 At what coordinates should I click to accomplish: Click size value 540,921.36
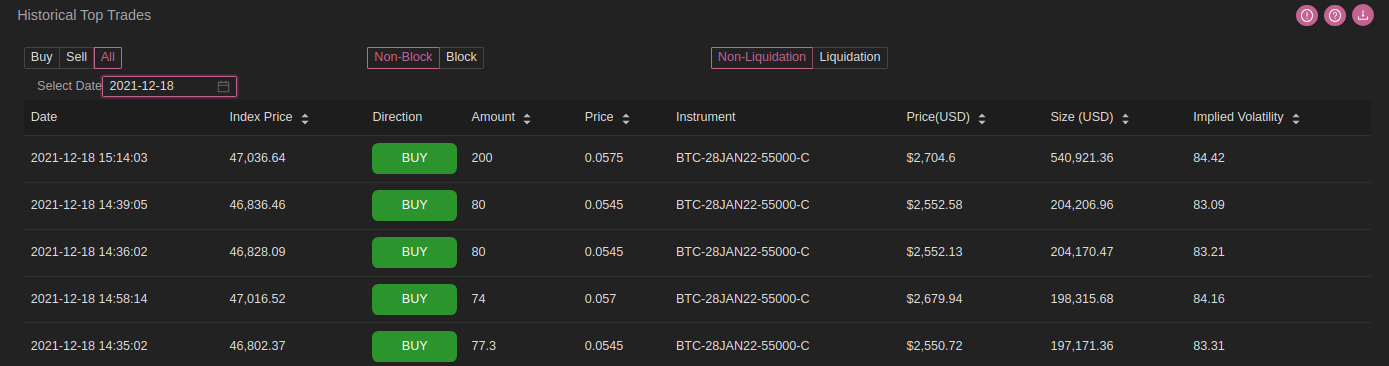click(x=1082, y=158)
